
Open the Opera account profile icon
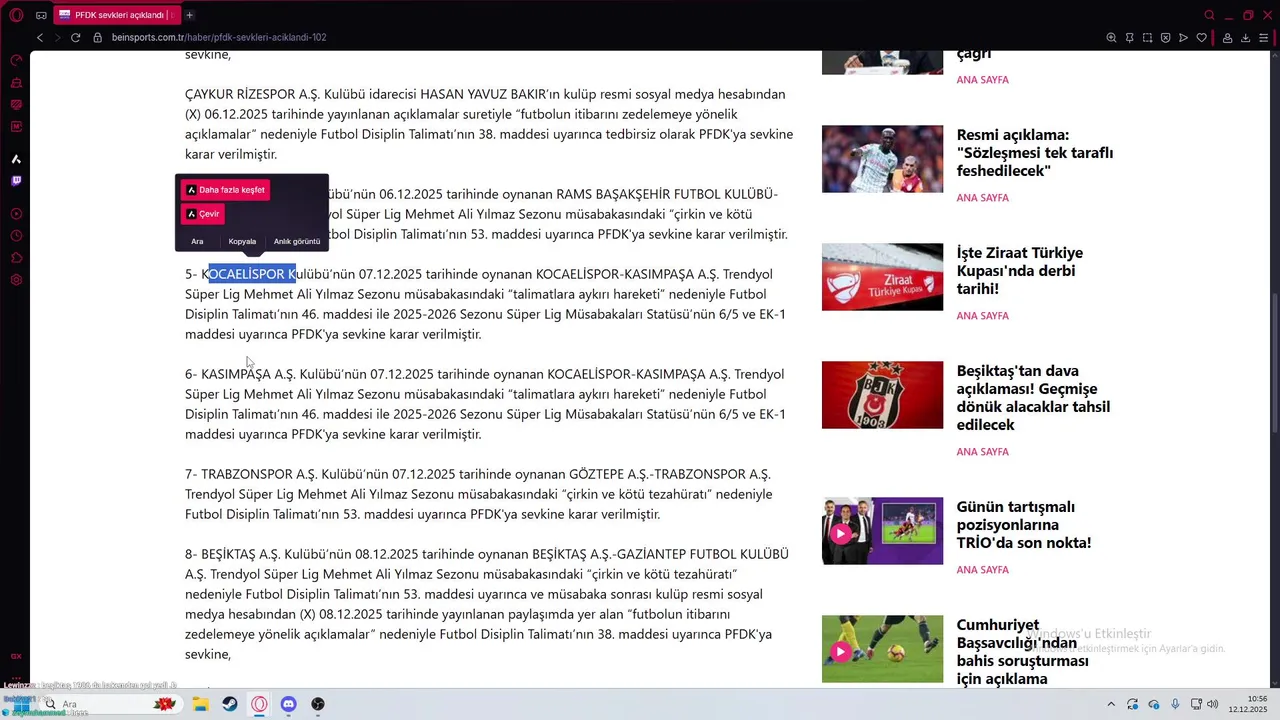tap(1227, 37)
